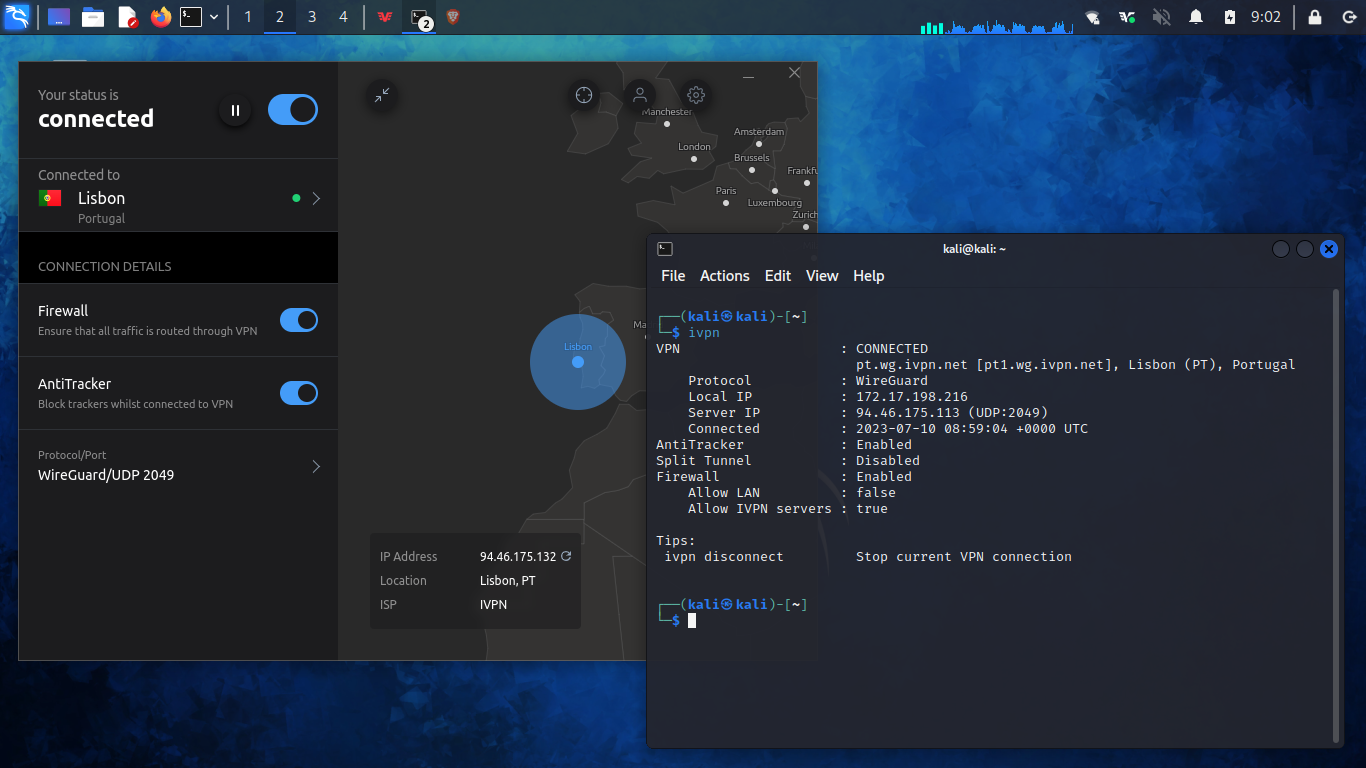Open the terminal launcher dropdown arrow

pyautogui.click(x=214, y=17)
